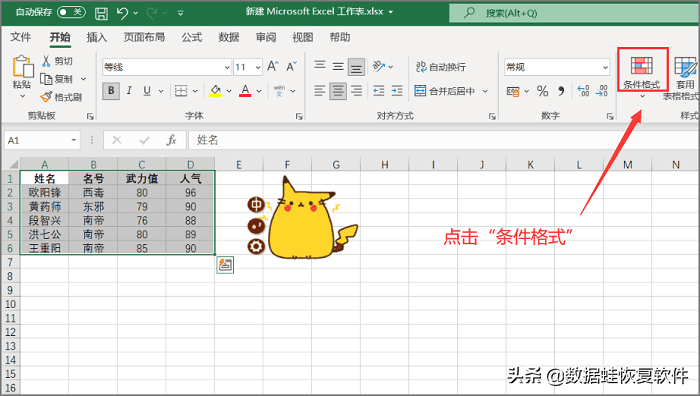Click the fx insert function icon
The width and height of the screenshot is (700, 396).
tap(171, 140)
